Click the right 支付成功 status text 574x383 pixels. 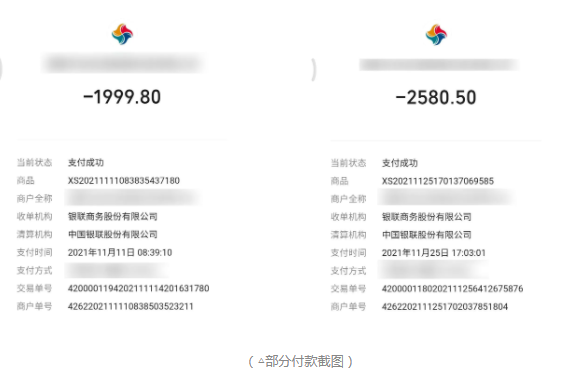(x=400, y=163)
